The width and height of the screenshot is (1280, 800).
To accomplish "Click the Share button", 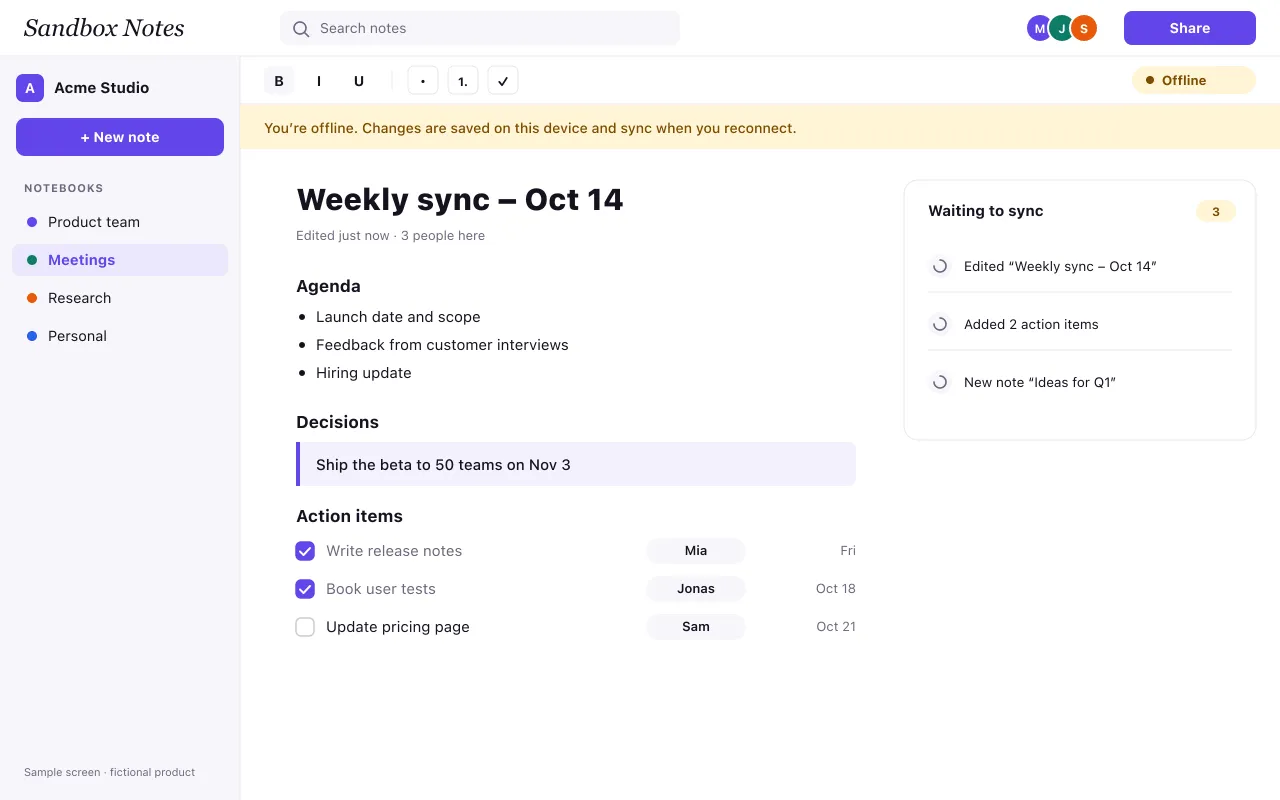I will point(1190,28).
